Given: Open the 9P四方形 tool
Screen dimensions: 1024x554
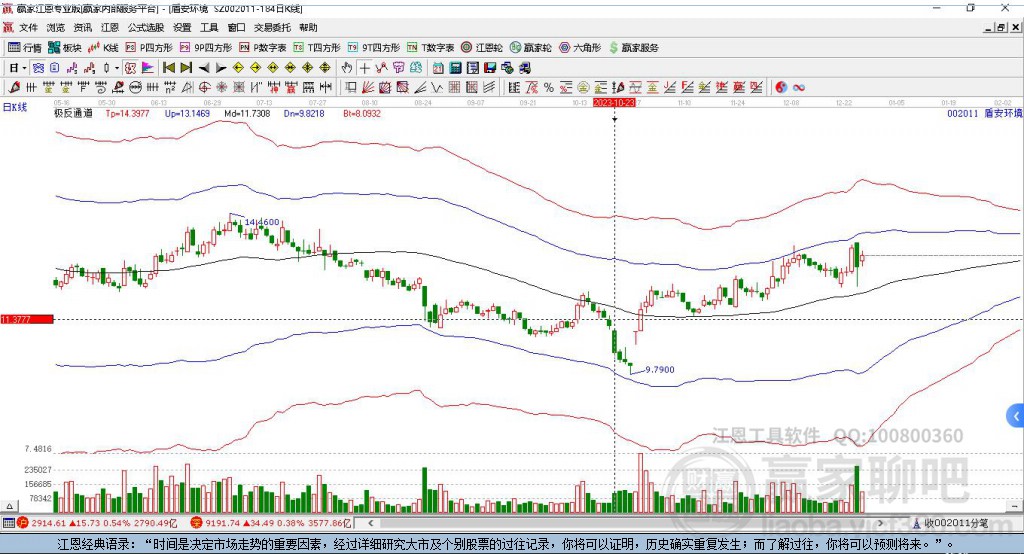Looking at the screenshot, I should click(206, 48).
